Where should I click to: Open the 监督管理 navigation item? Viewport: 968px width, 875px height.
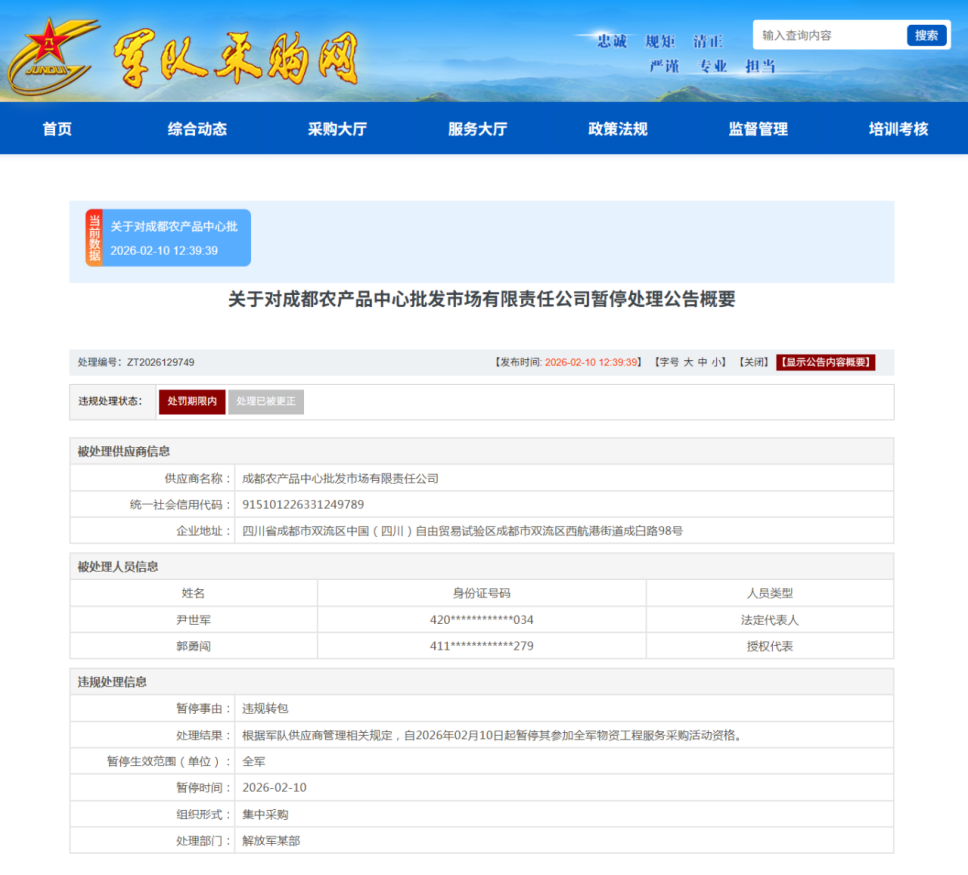pyautogui.click(x=757, y=129)
